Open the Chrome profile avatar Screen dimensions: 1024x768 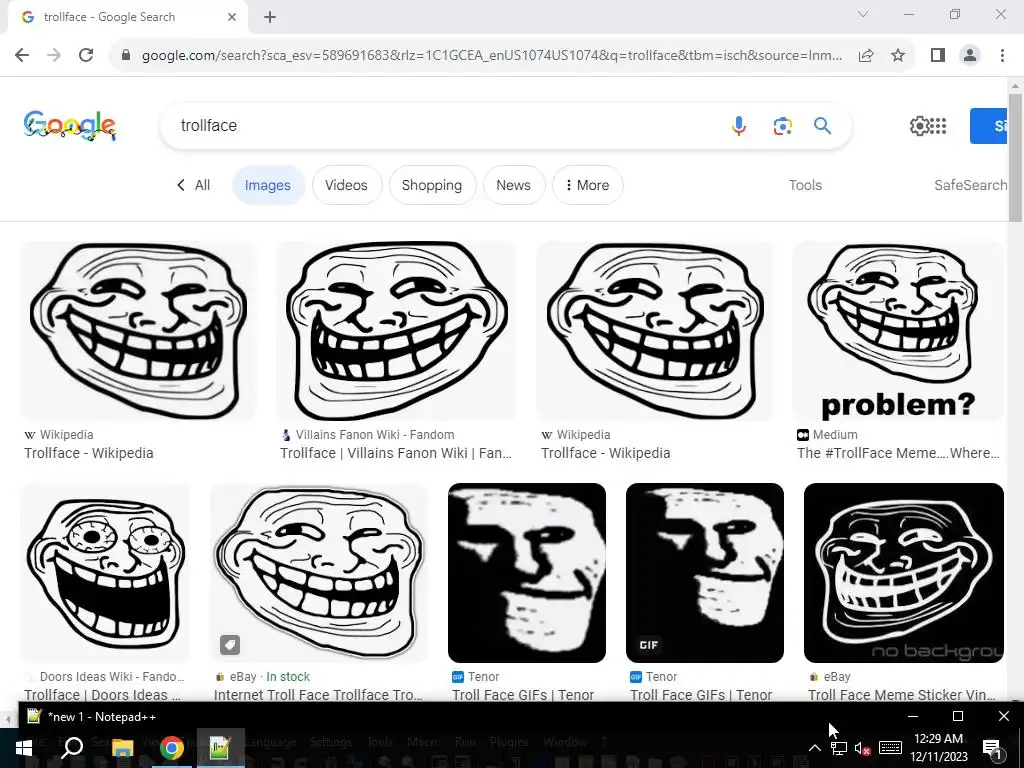(970, 56)
